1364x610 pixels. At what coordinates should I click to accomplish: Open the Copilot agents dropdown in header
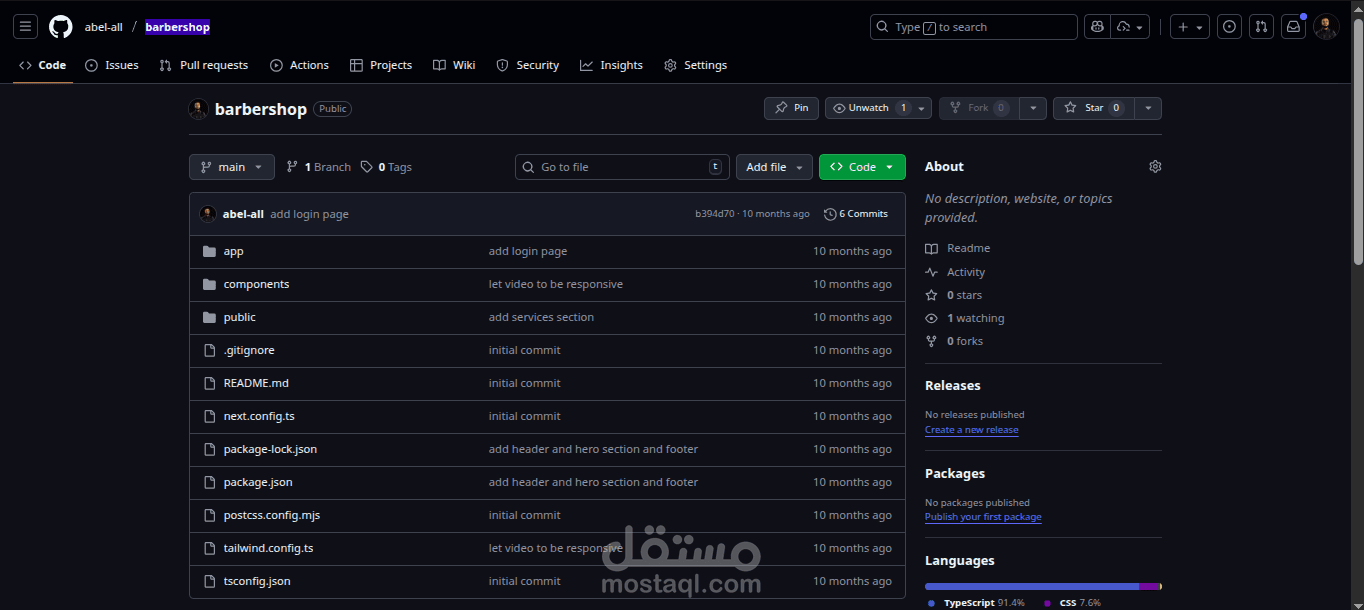[1130, 27]
